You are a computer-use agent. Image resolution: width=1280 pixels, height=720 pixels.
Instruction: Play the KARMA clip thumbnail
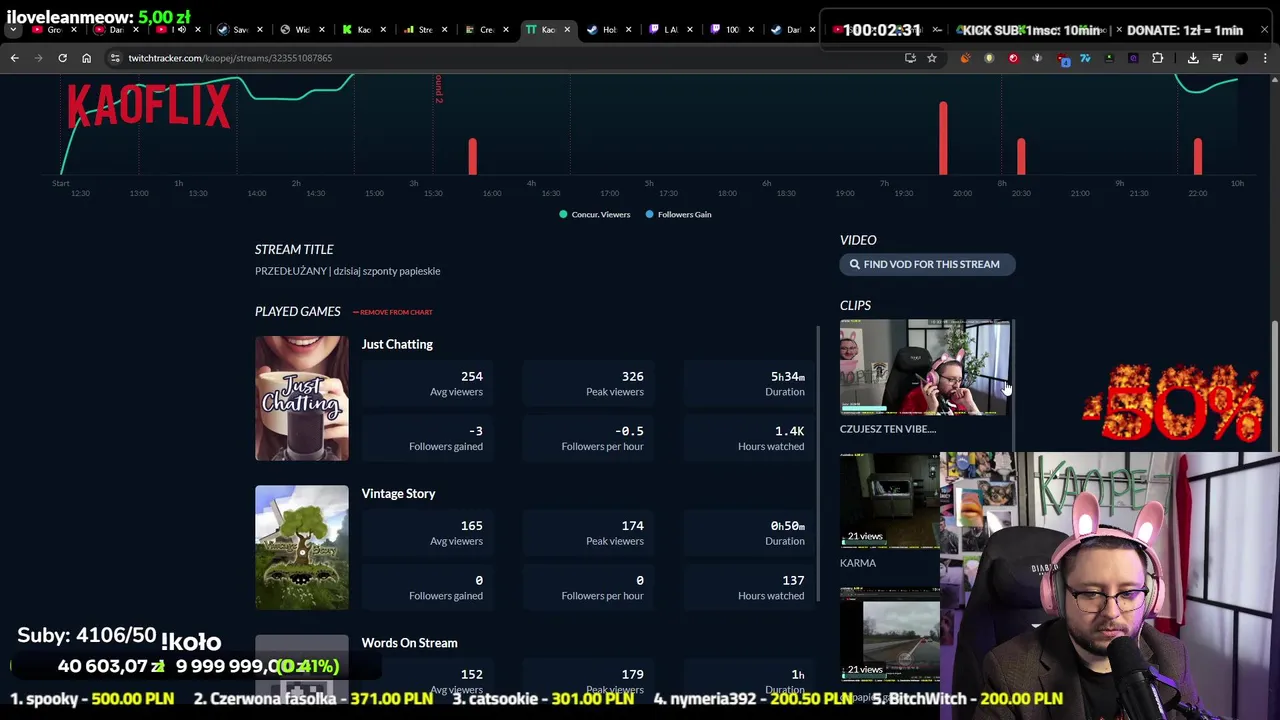click(x=890, y=500)
